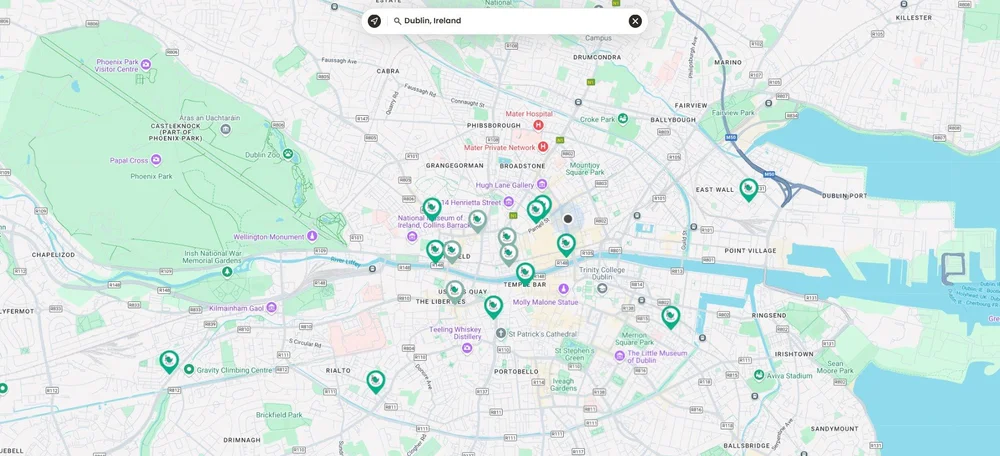
Task: Click the Gravity Climbing Centre green marker
Action: (189, 369)
